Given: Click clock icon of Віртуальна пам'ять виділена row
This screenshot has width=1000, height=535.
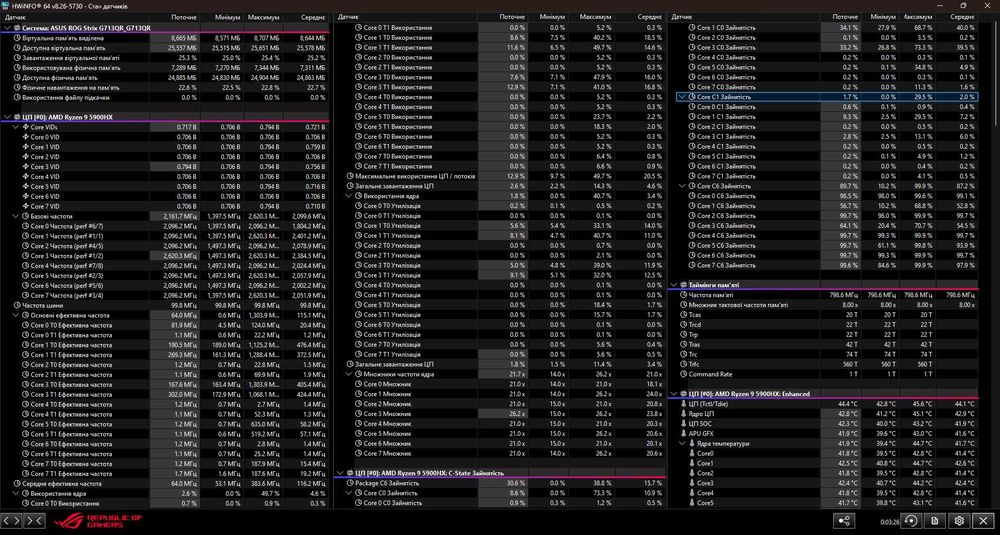Looking at the screenshot, I should pos(17,38).
